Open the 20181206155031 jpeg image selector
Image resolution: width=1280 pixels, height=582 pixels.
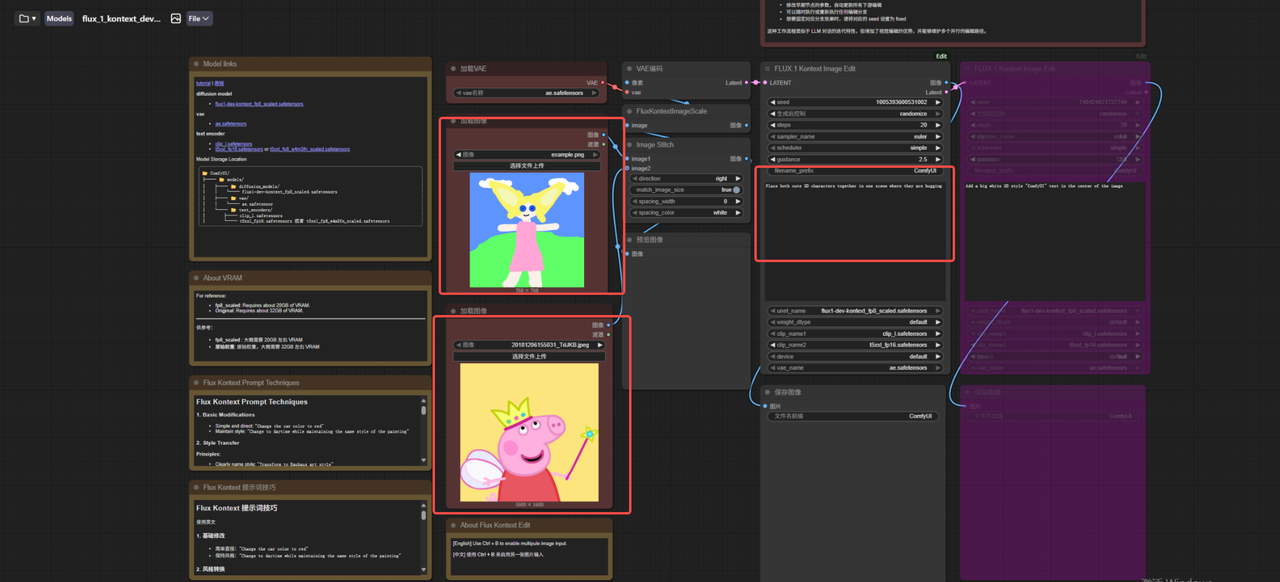[x=528, y=345]
